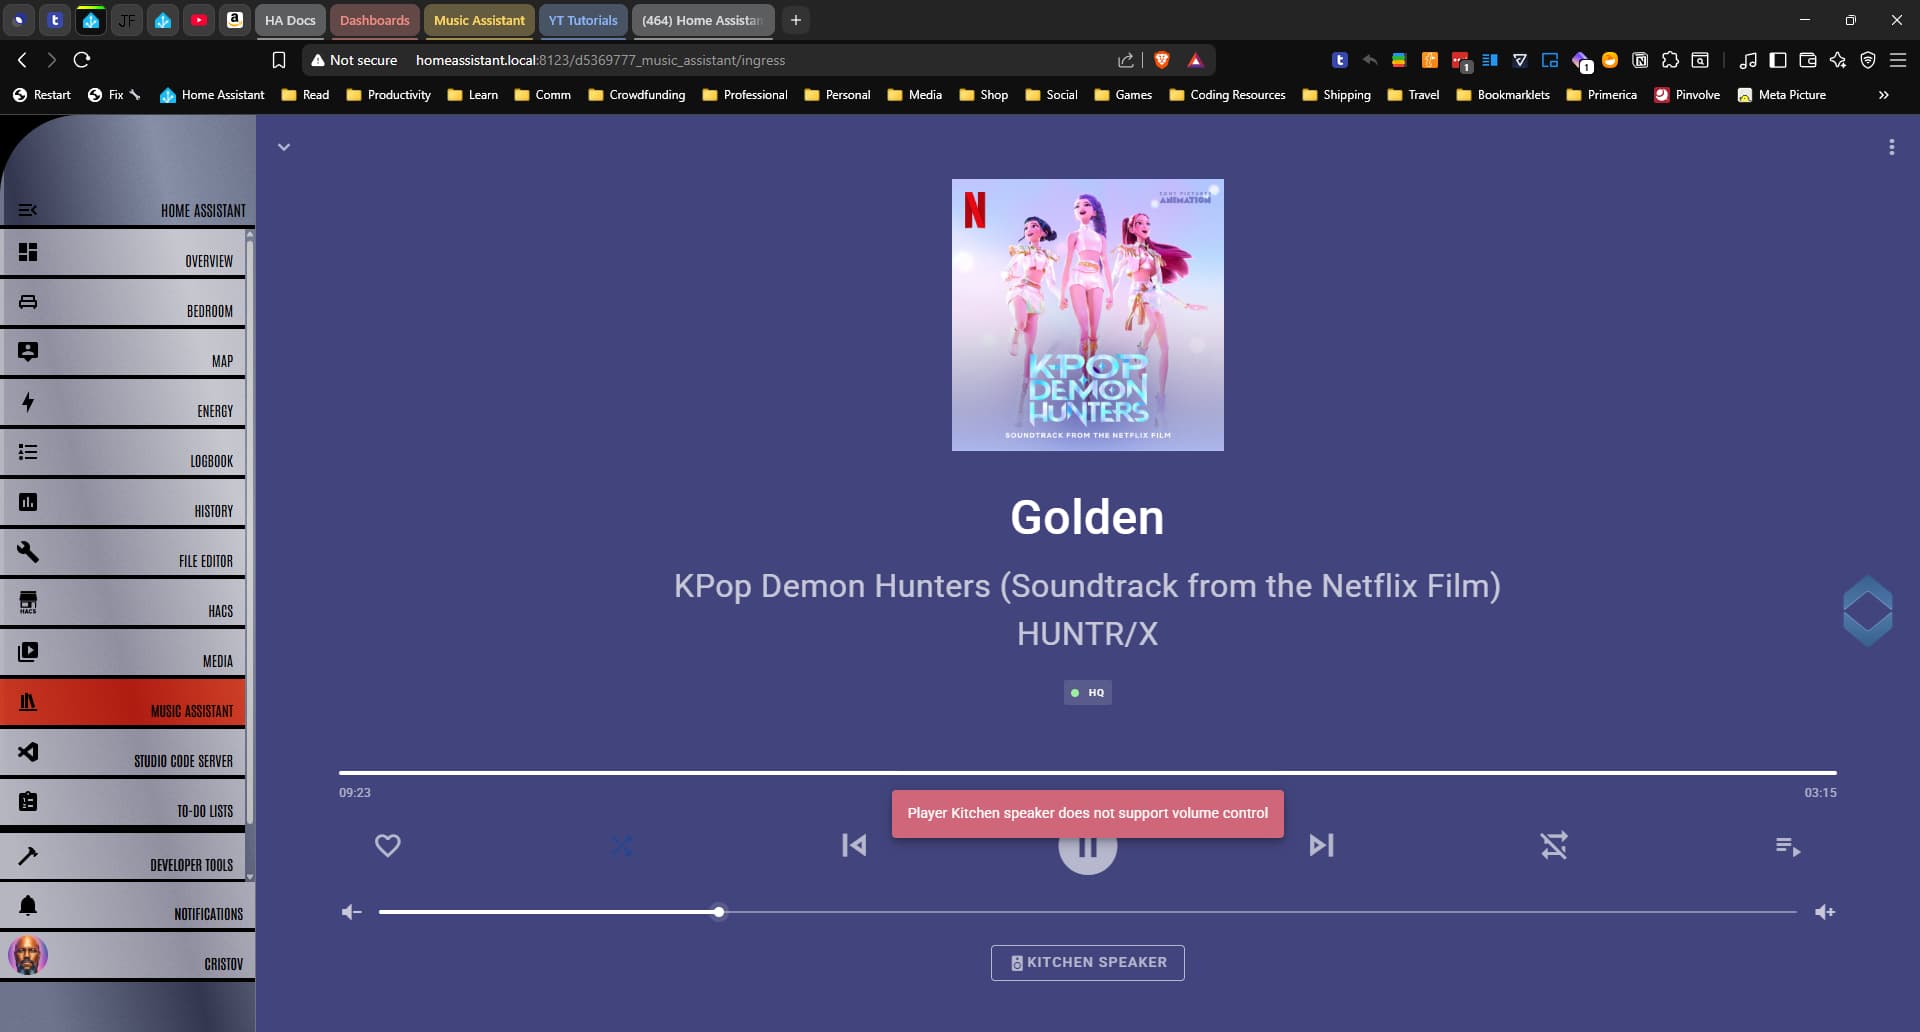The width and height of the screenshot is (1920, 1032).
Task: Click the KPop Demon Hunters album cover
Action: click(1087, 315)
